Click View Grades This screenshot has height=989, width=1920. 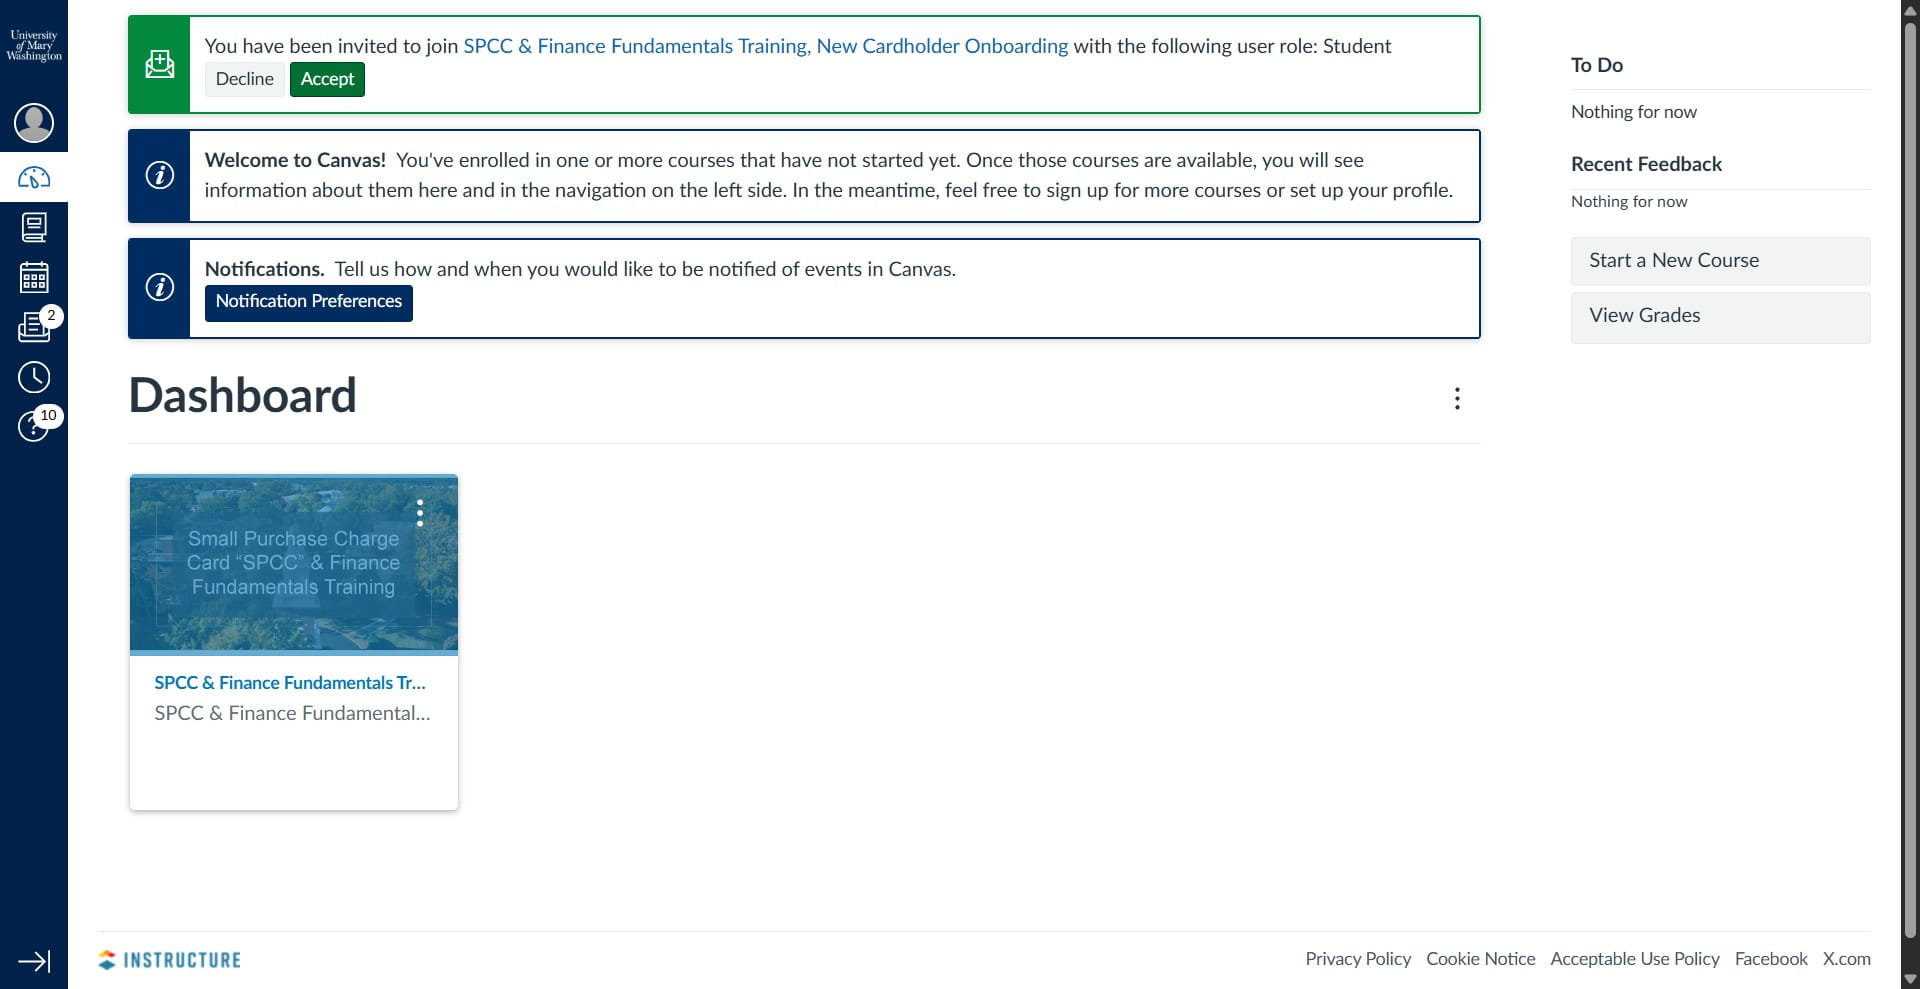(1720, 315)
